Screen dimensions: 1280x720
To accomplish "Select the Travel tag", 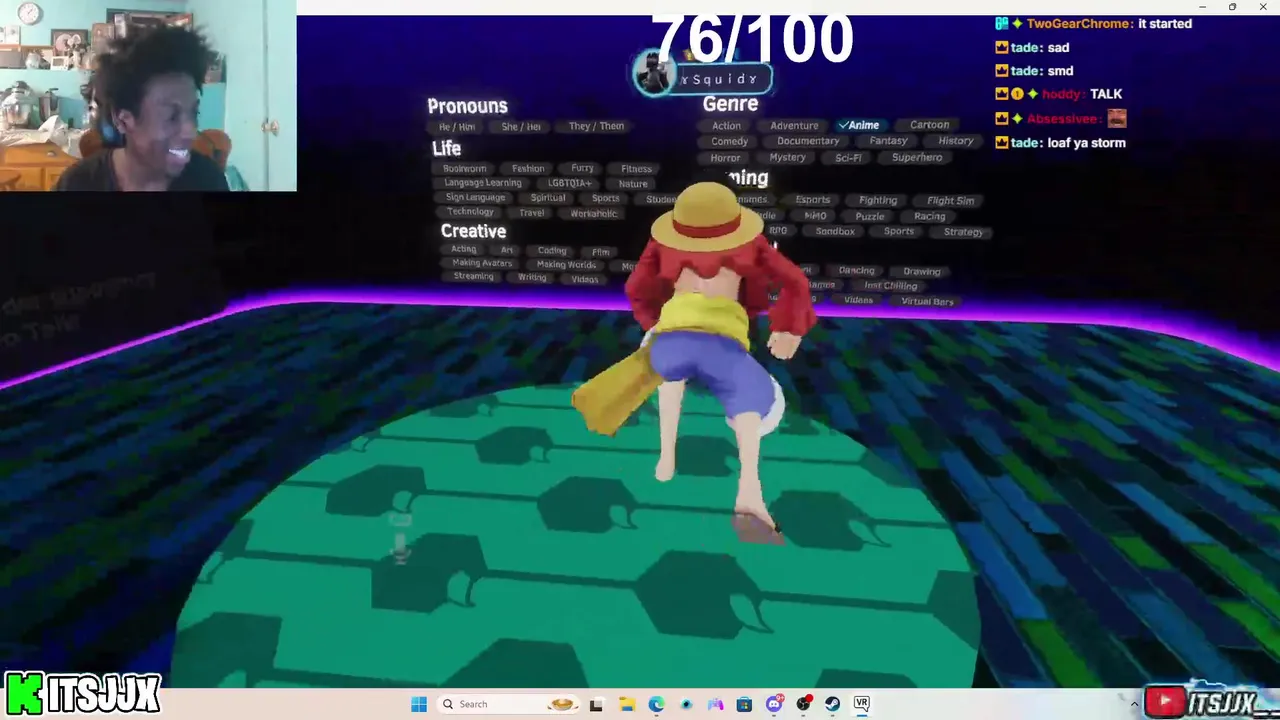I will pos(532,213).
